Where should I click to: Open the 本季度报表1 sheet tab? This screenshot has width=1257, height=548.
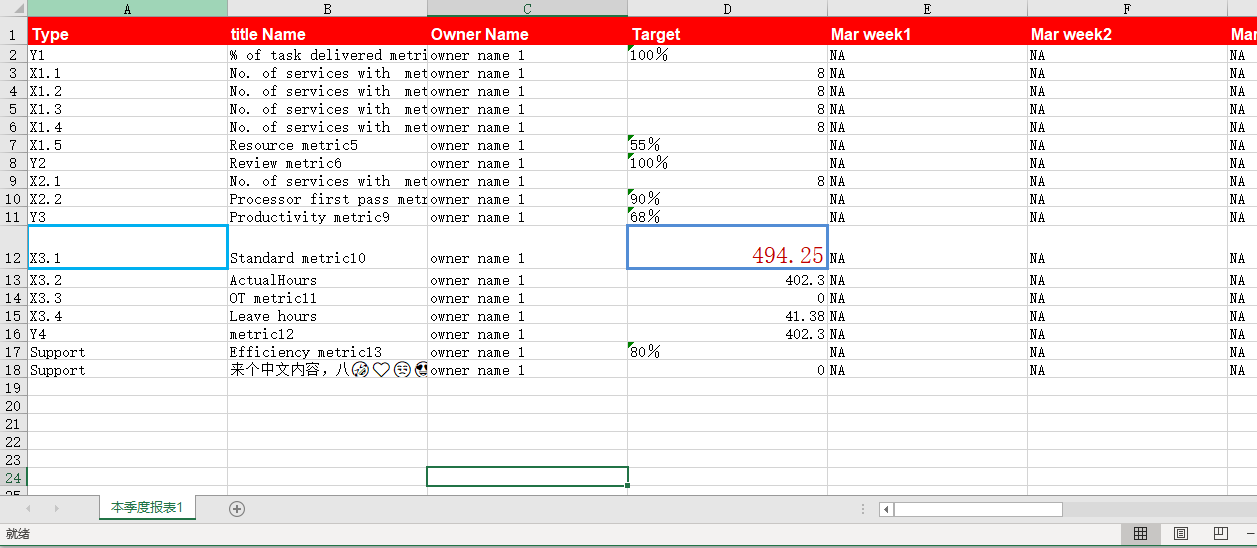point(147,508)
